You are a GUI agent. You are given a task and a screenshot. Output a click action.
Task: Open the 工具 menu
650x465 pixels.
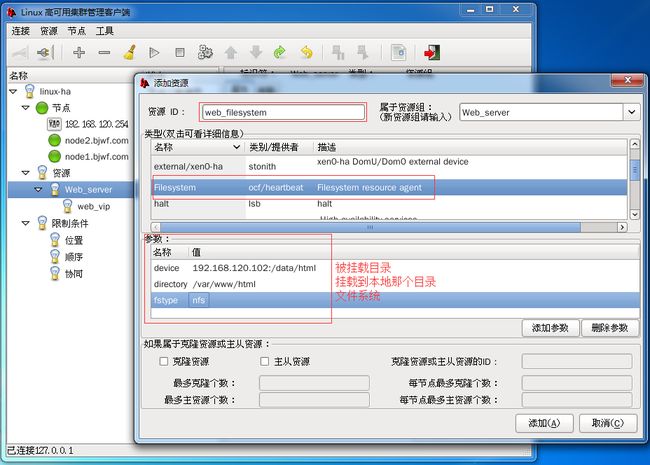click(x=104, y=31)
